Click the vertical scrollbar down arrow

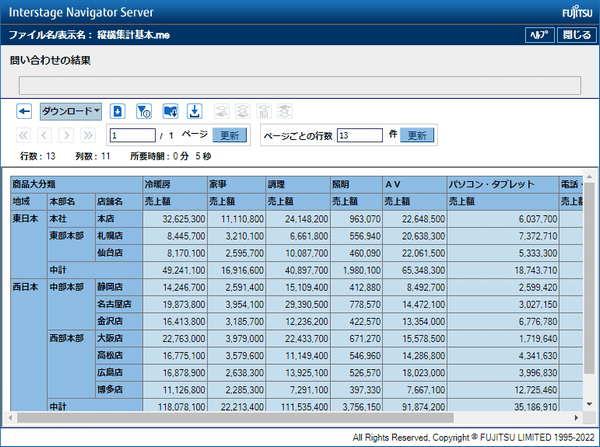589,404
